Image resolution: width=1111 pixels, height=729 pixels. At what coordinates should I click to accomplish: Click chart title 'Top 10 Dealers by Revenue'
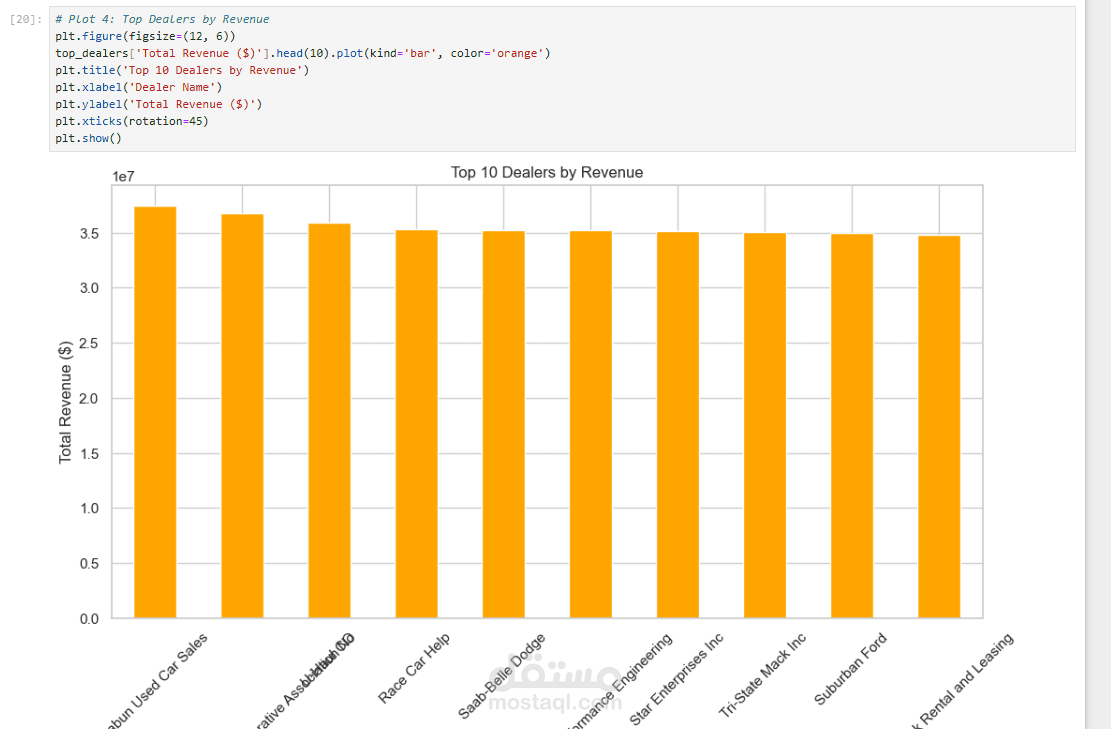[547, 172]
